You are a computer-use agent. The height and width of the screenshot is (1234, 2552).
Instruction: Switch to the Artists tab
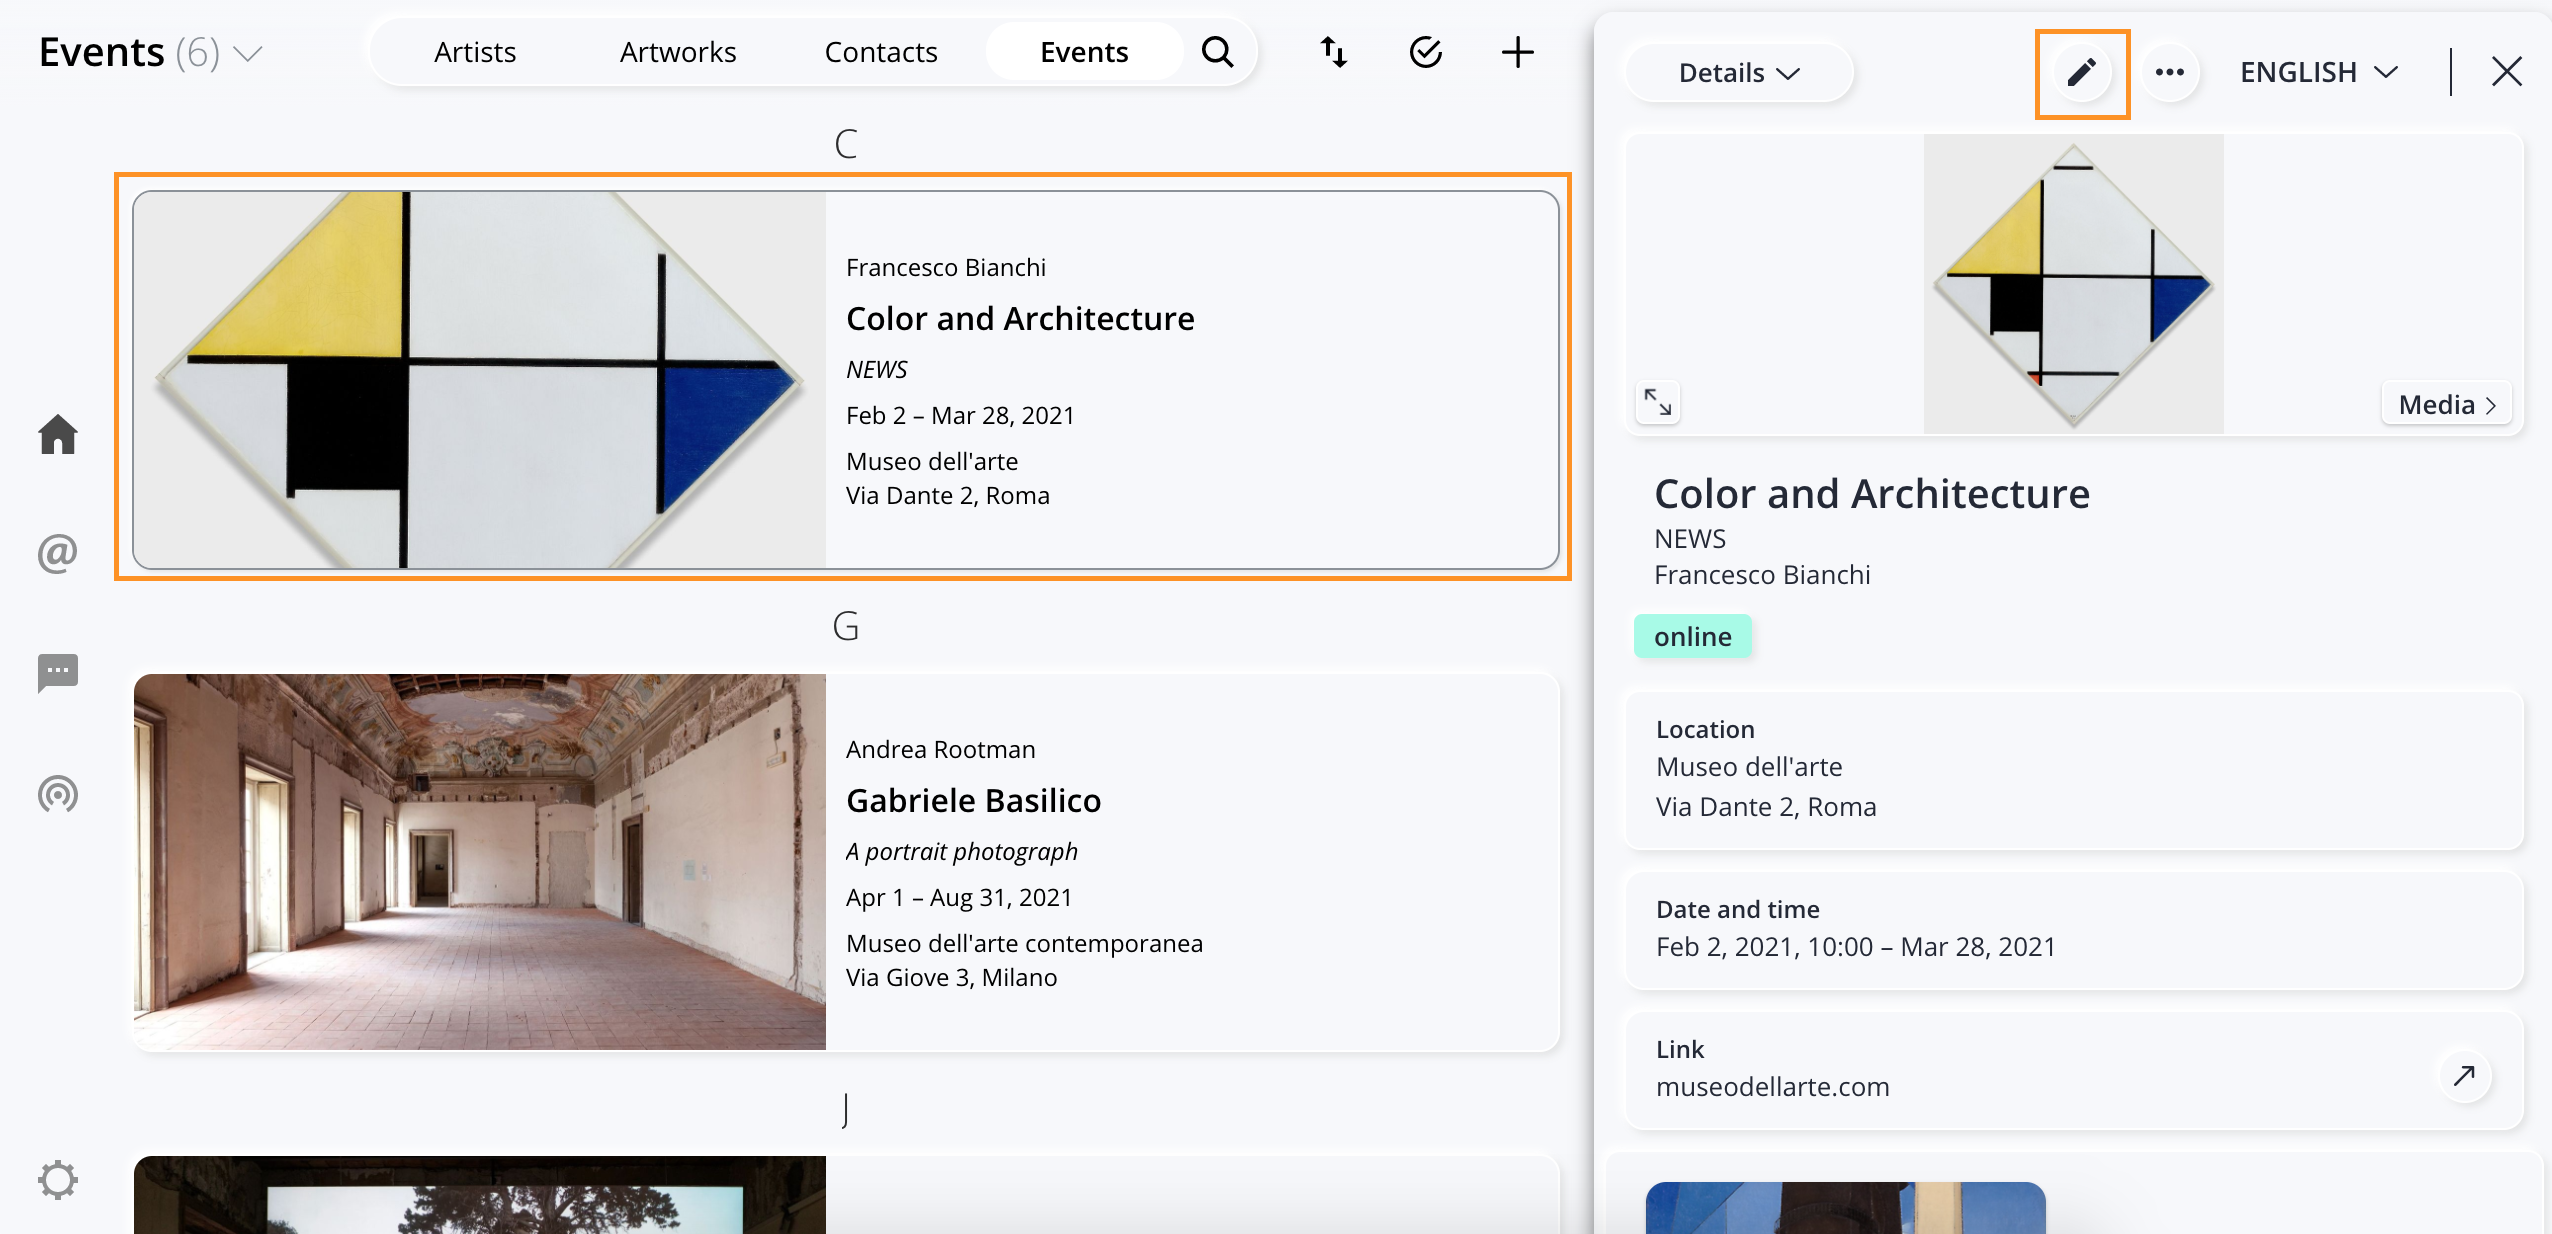pyautogui.click(x=475, y=52)
